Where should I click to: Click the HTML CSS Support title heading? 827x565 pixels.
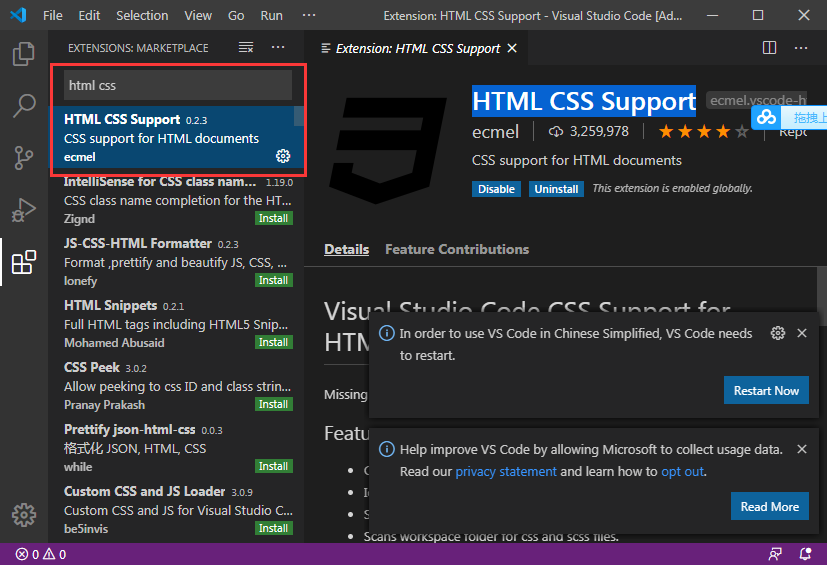[x=584, y=101]
